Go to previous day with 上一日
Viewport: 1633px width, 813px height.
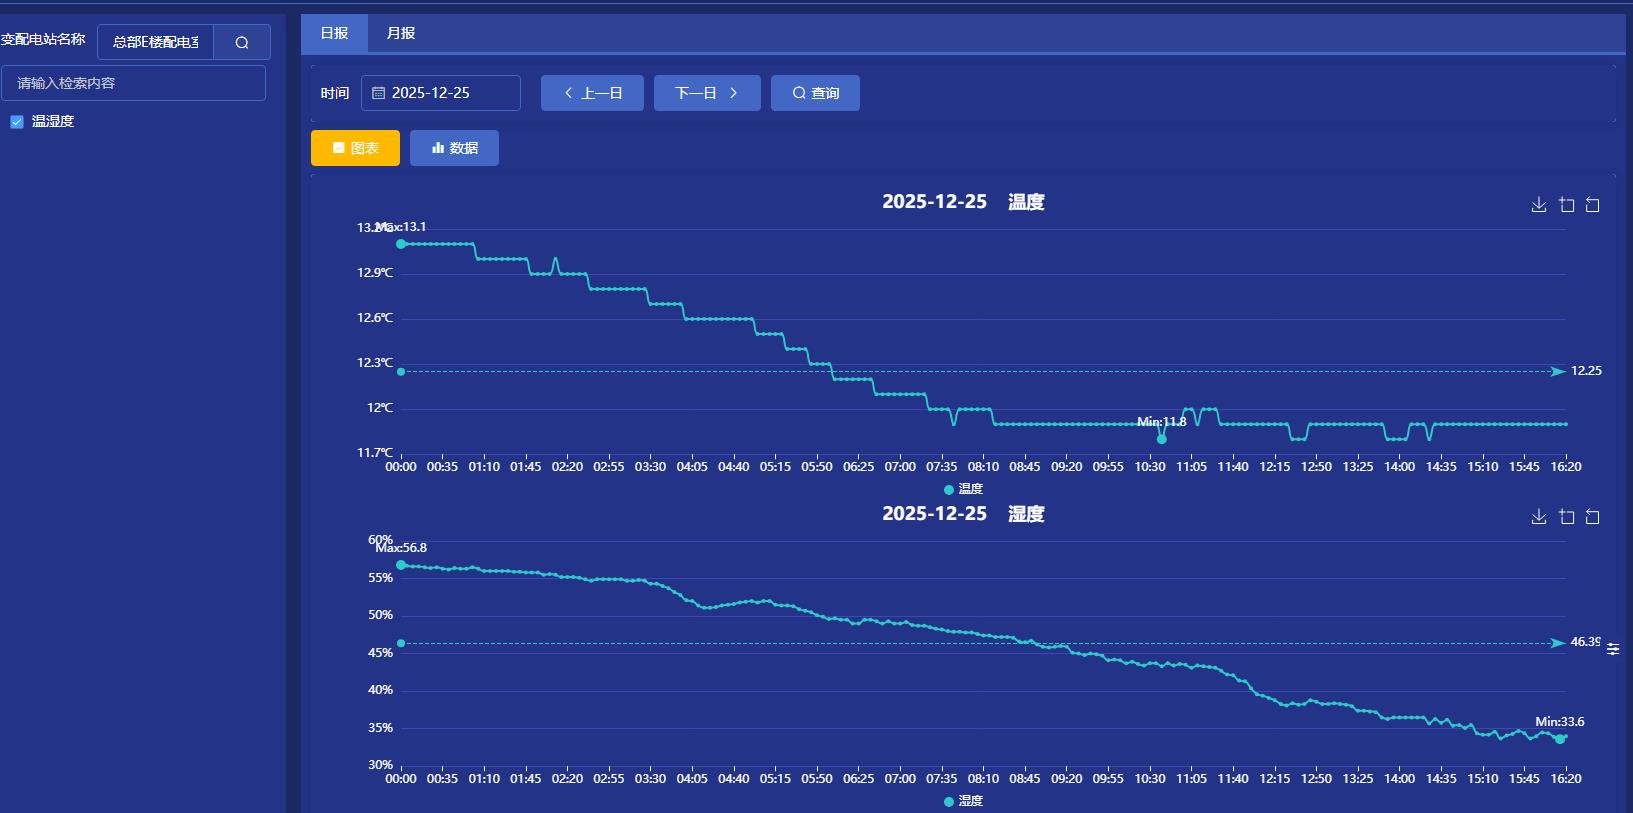coord(592,93)
